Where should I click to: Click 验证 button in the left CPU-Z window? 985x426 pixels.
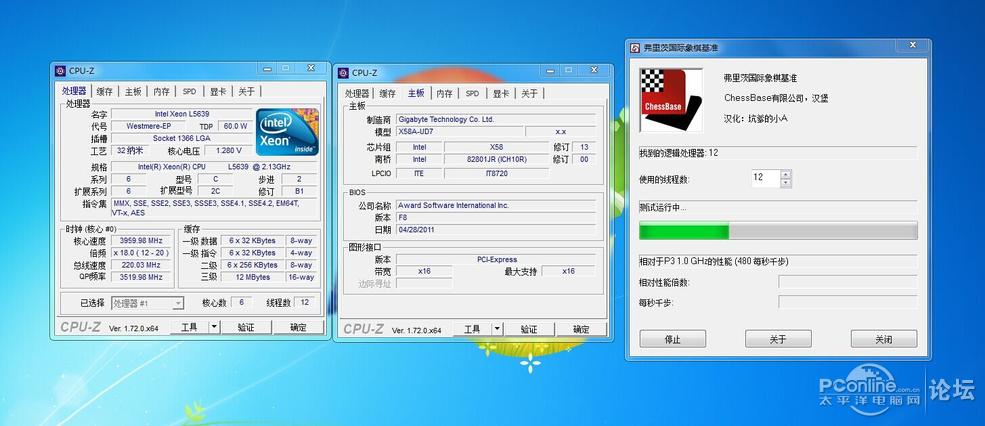[246, 327]
